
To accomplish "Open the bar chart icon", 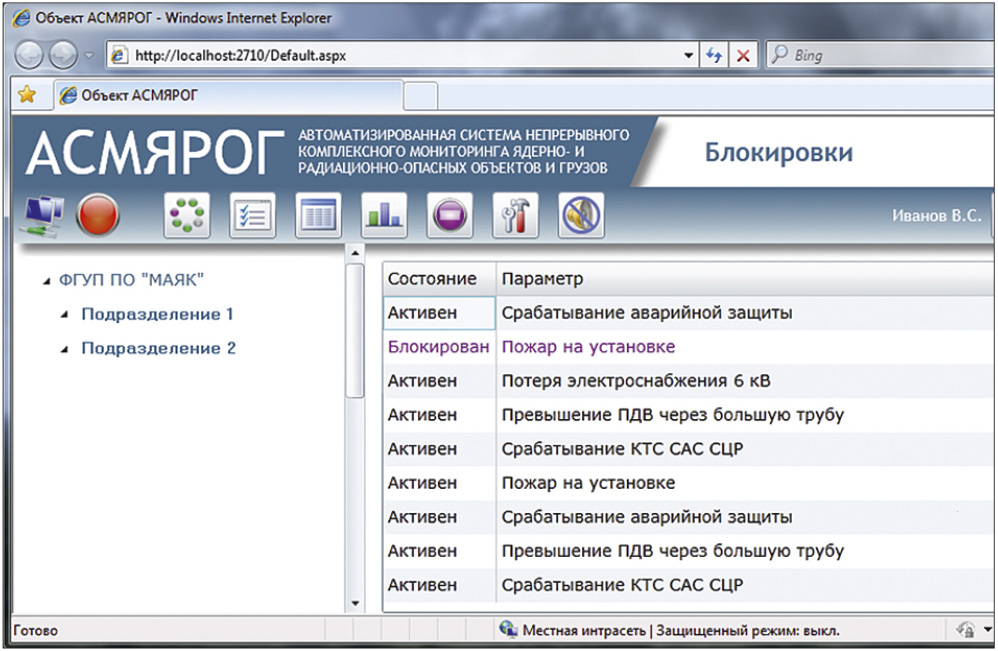I will click(x=384, y=215).
